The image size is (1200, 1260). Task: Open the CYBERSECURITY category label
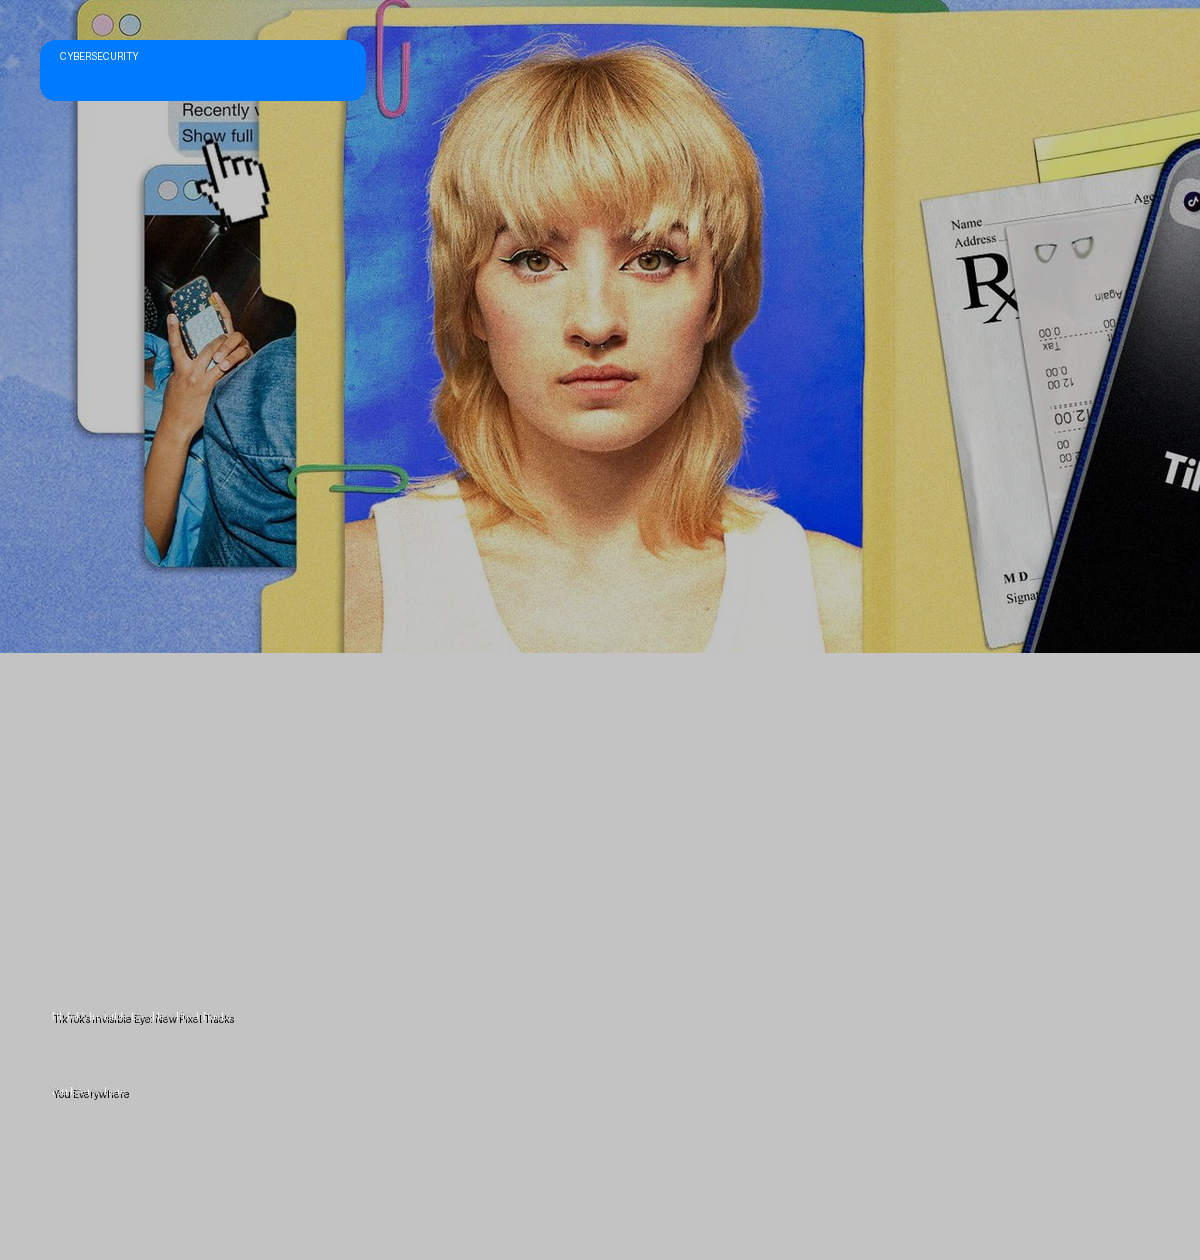point(99,57)
